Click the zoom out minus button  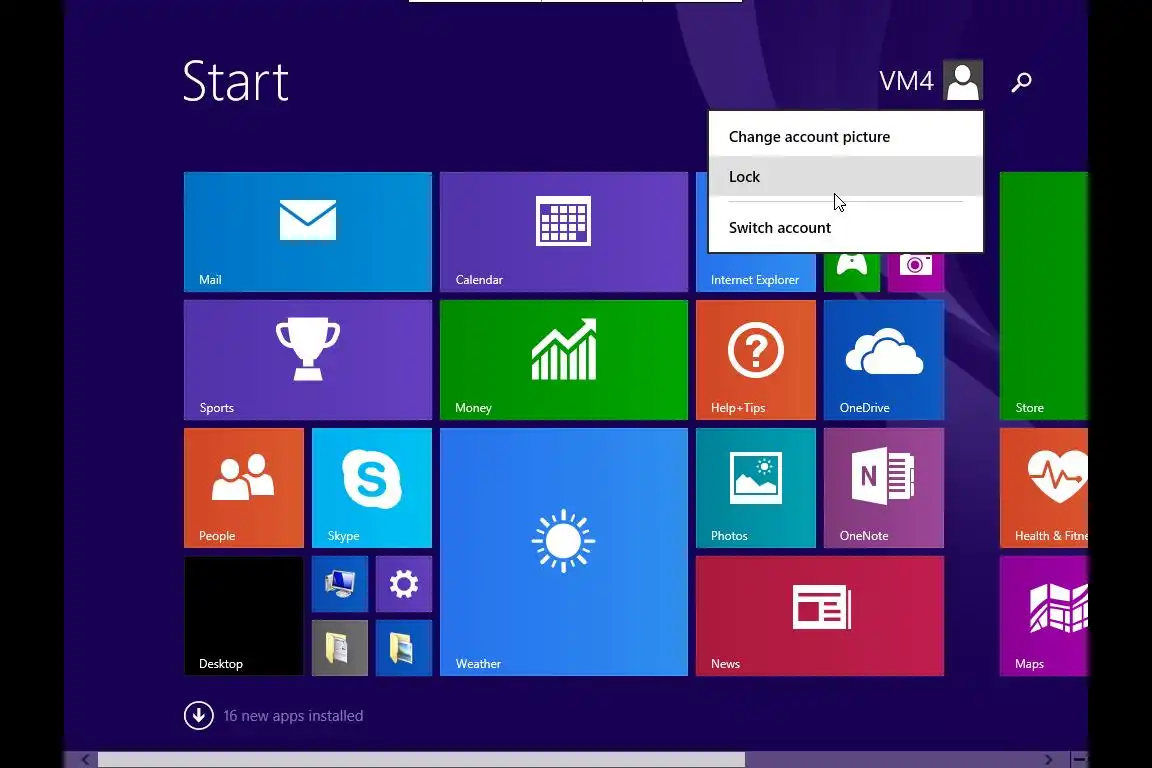1079,759
